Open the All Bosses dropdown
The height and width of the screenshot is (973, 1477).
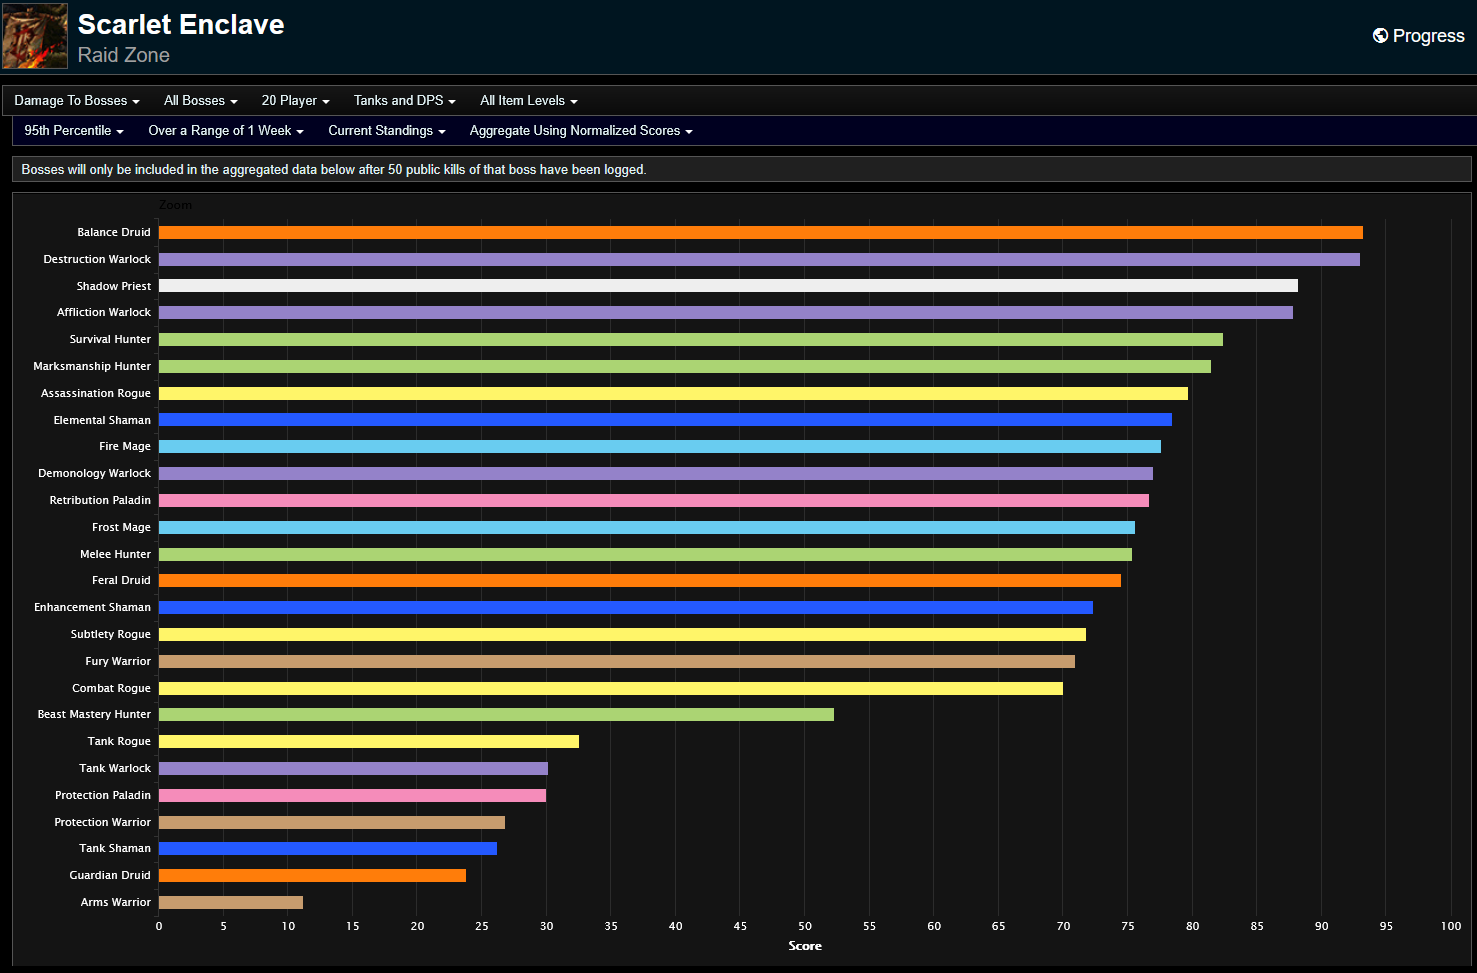(x=201, y=101)
